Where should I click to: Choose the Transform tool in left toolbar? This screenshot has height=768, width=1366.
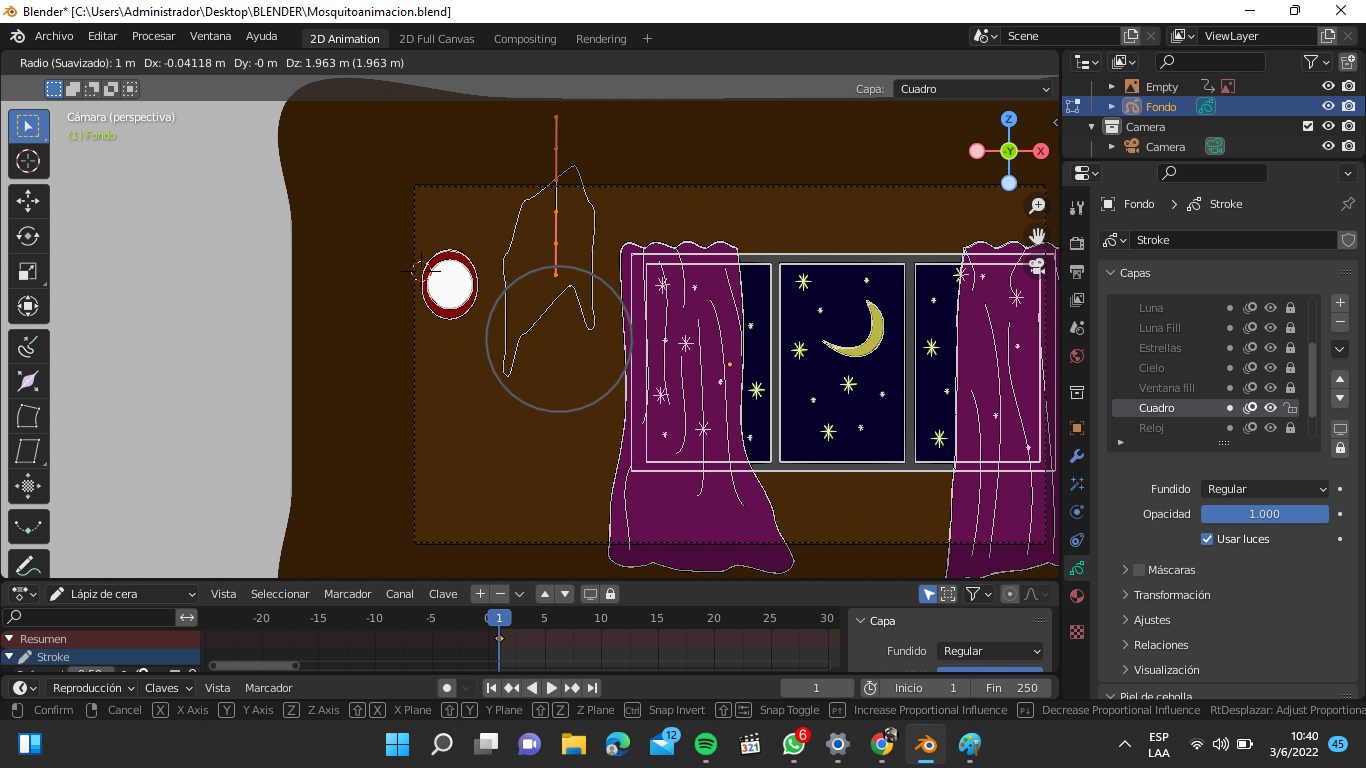tap(28, 306)
